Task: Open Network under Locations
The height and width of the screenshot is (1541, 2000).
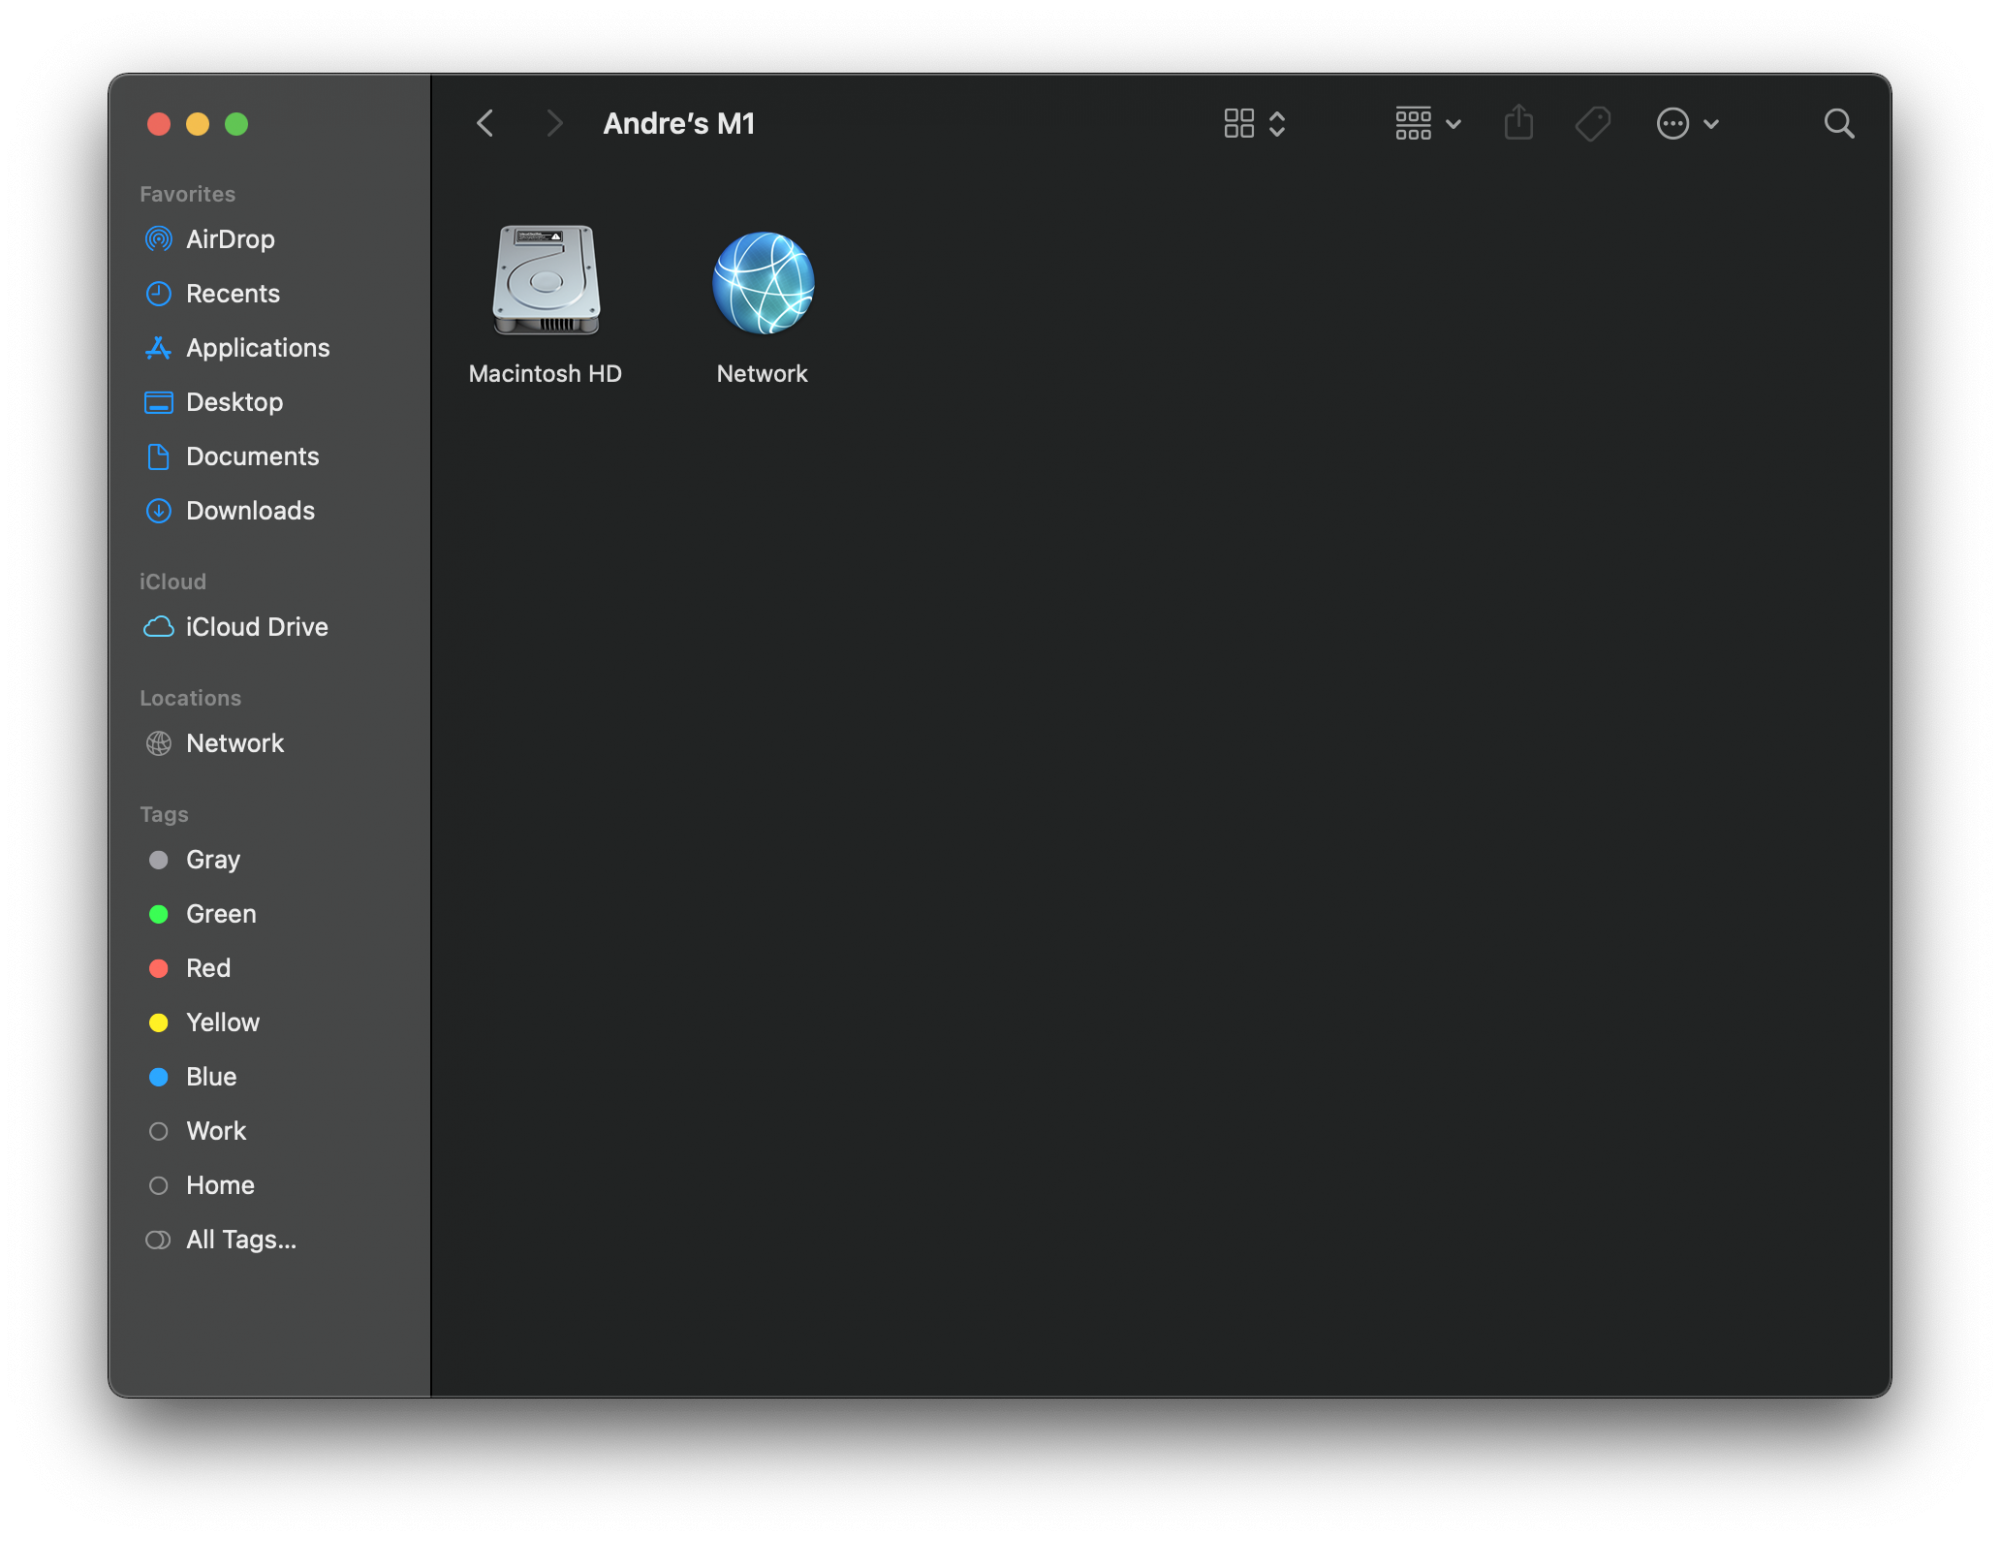Action: coord(234,743)
